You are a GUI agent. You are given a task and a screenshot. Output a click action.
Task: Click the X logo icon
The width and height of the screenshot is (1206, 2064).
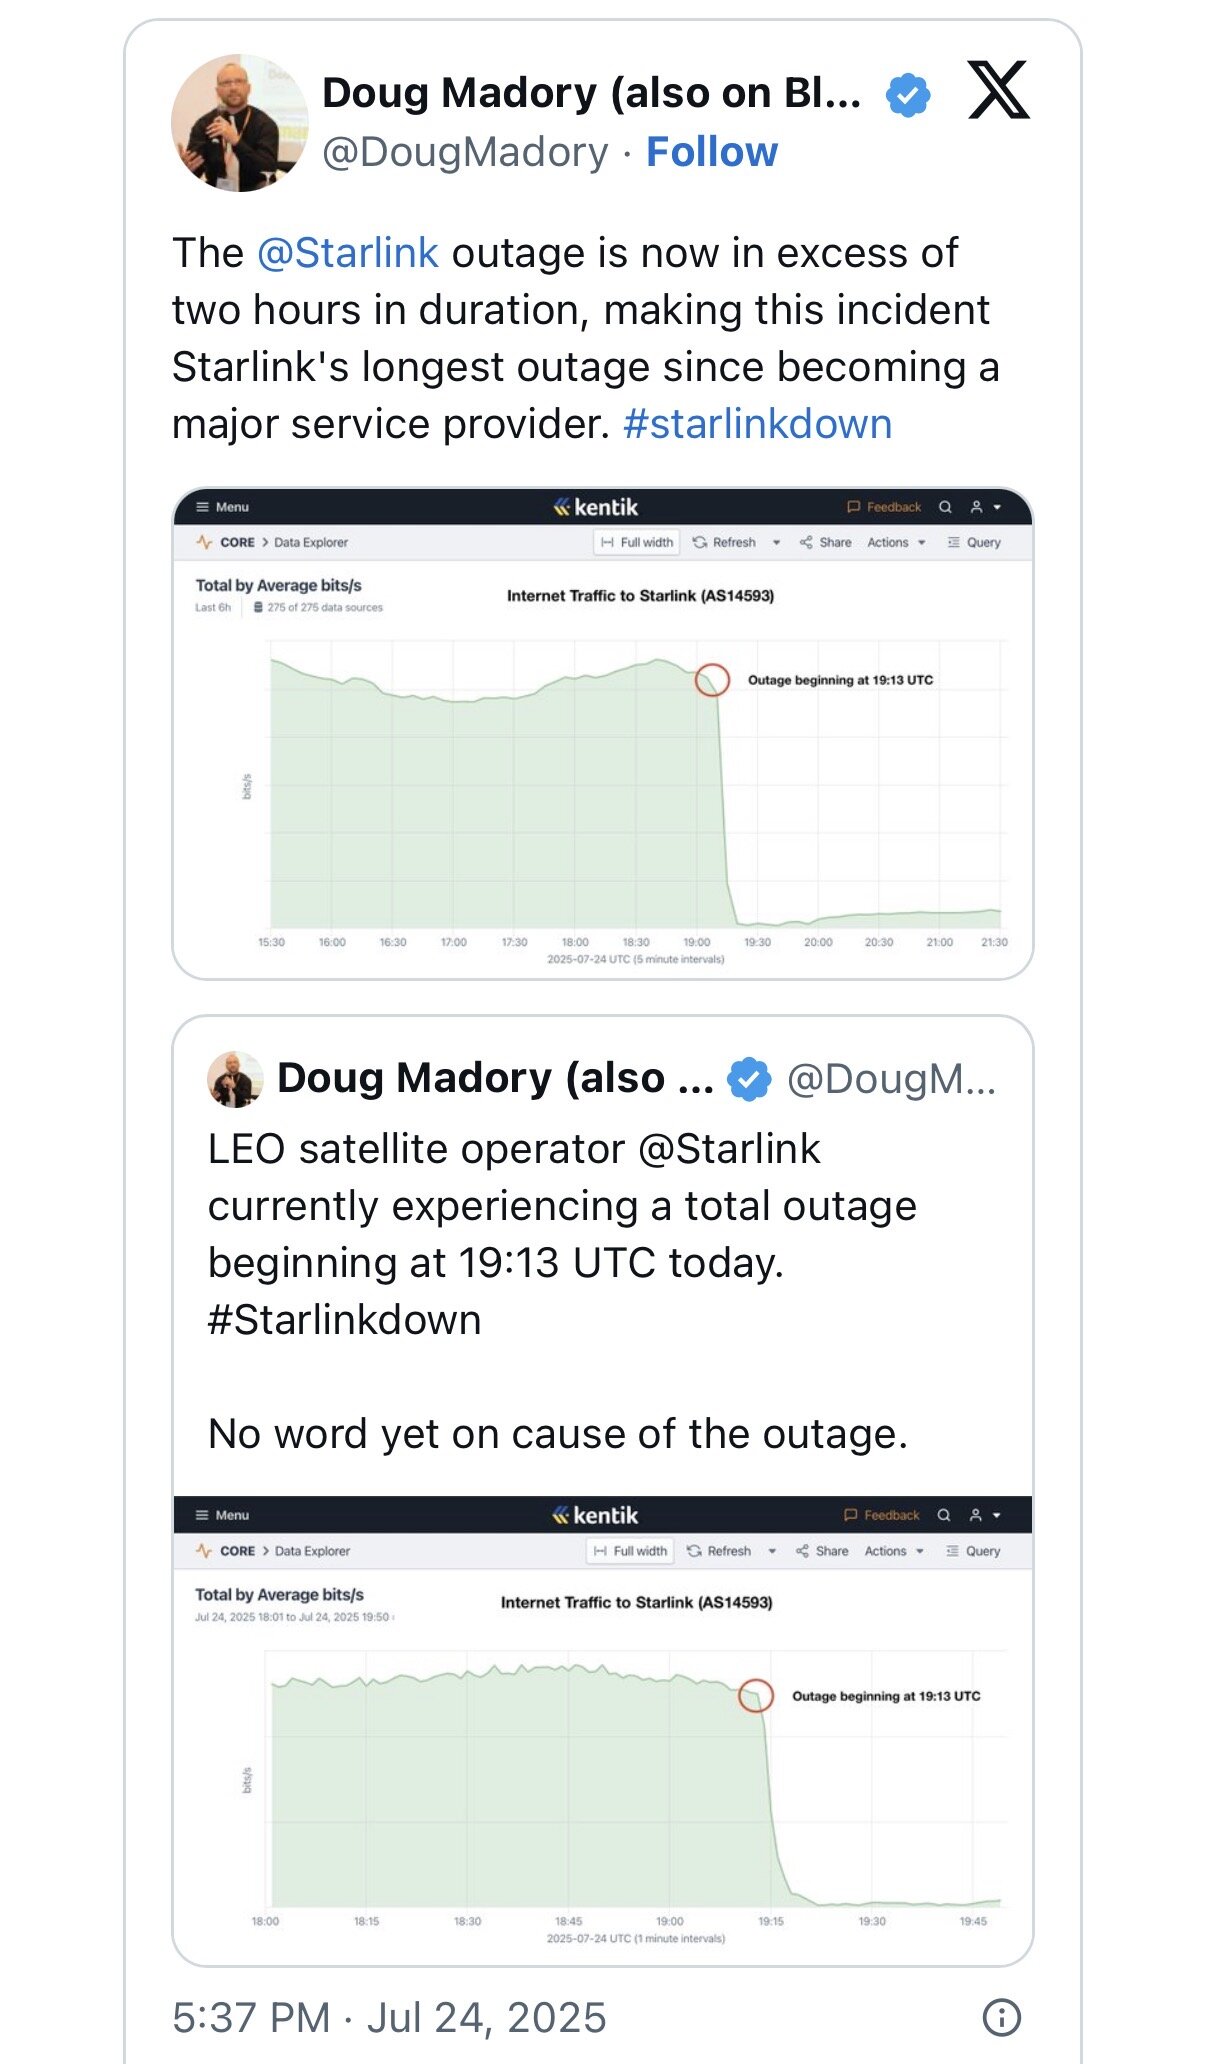pos(998,90)
